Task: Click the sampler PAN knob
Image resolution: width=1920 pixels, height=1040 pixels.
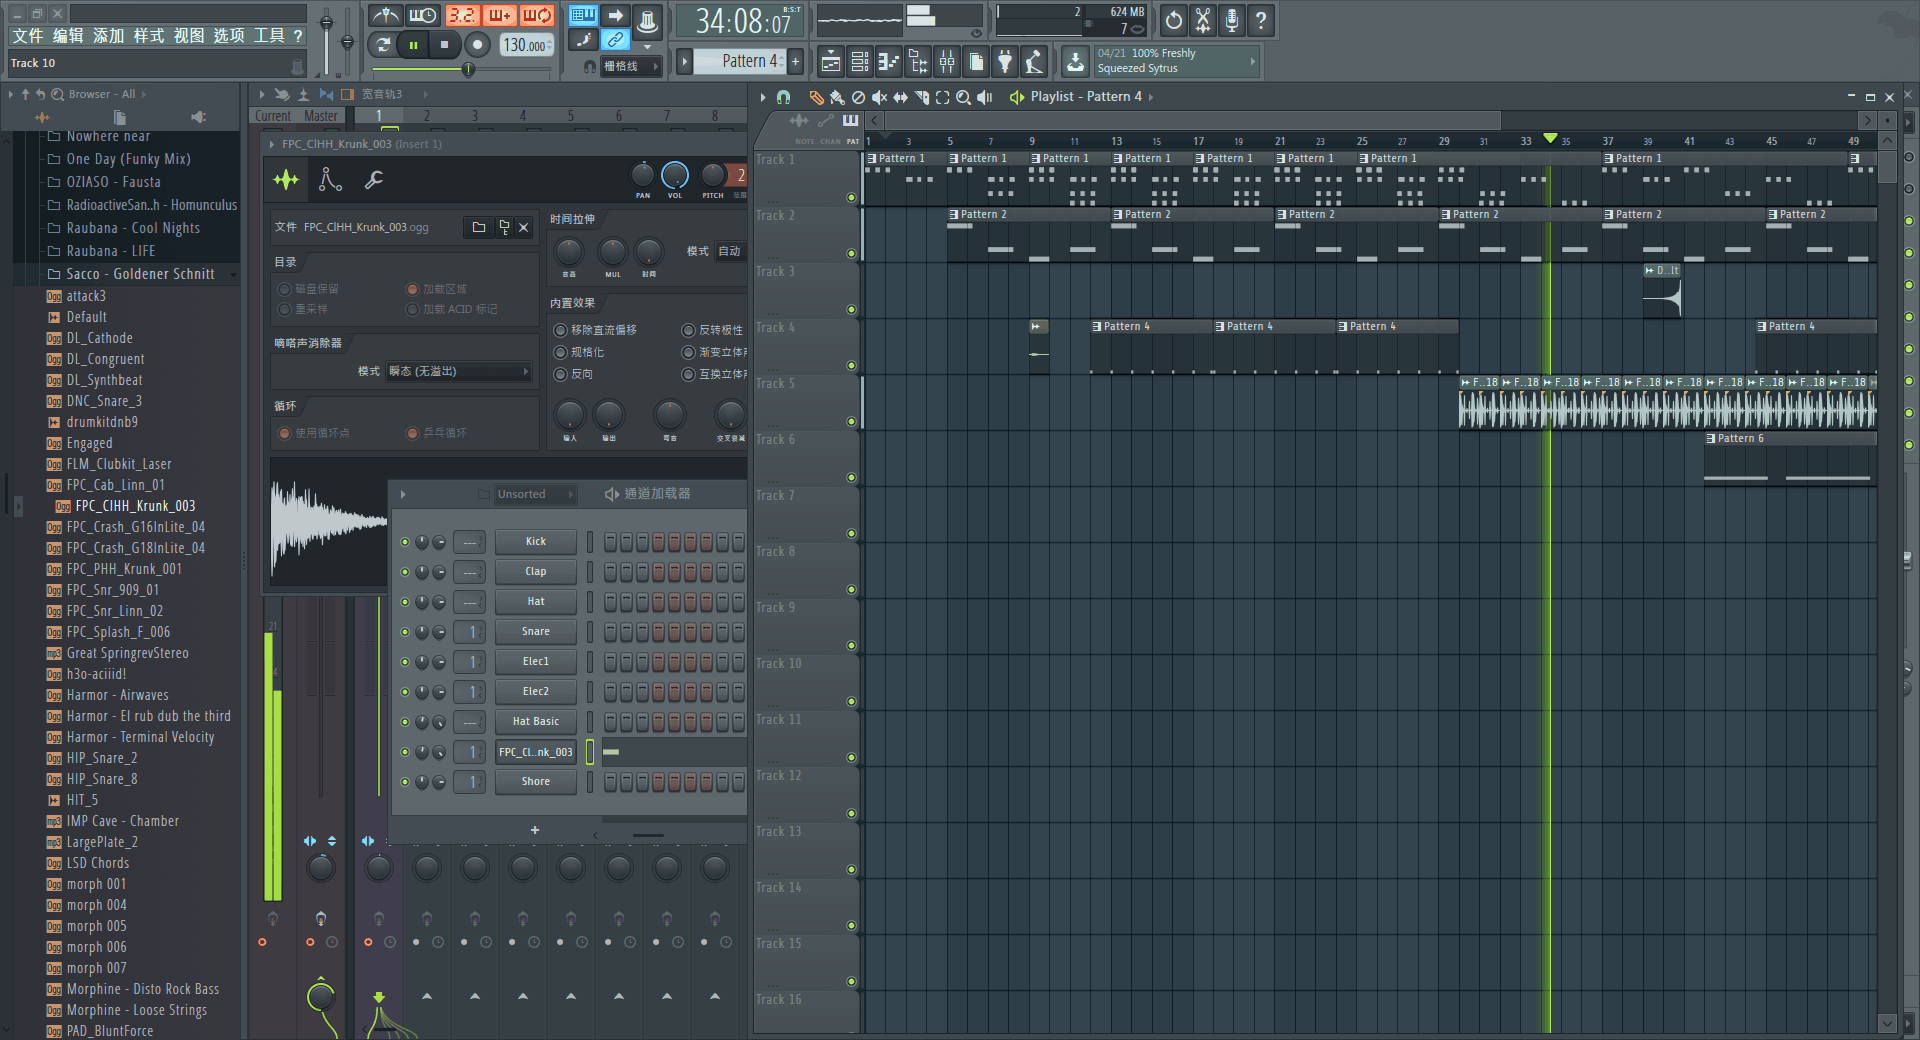Action: (x=643, y=175)
